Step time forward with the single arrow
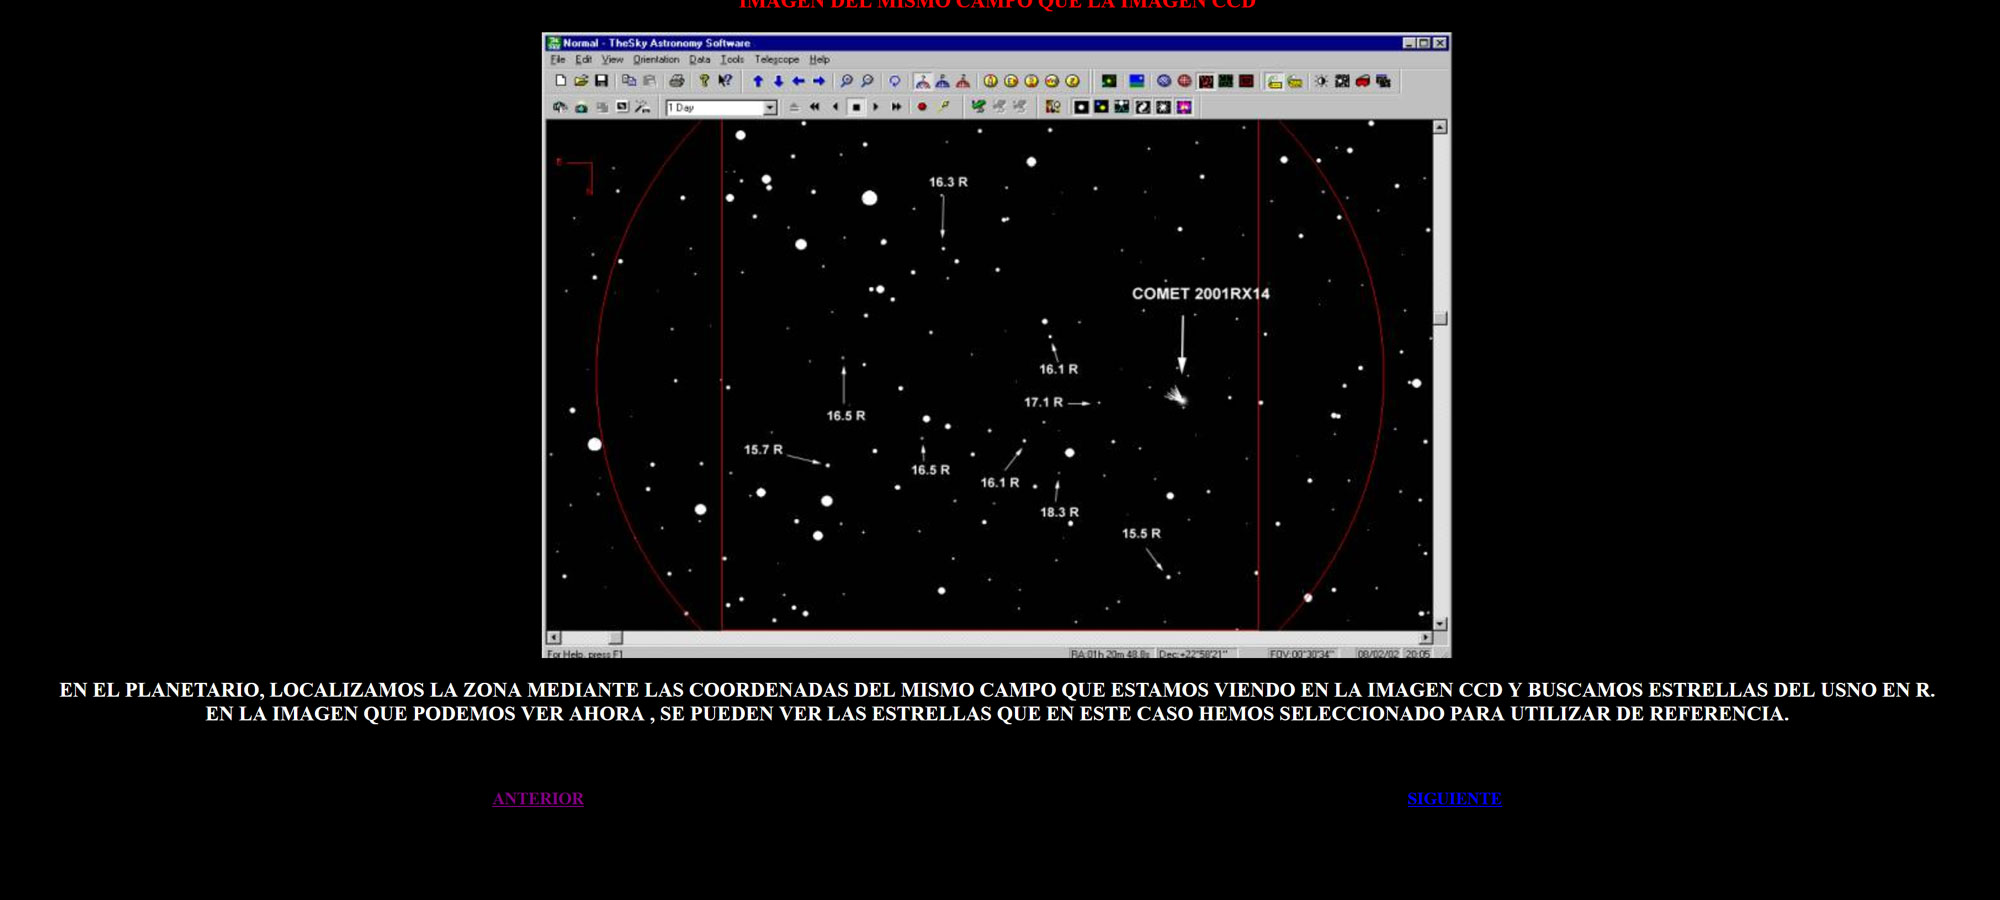Viewport: 2000px width, 900px height. 876,107
